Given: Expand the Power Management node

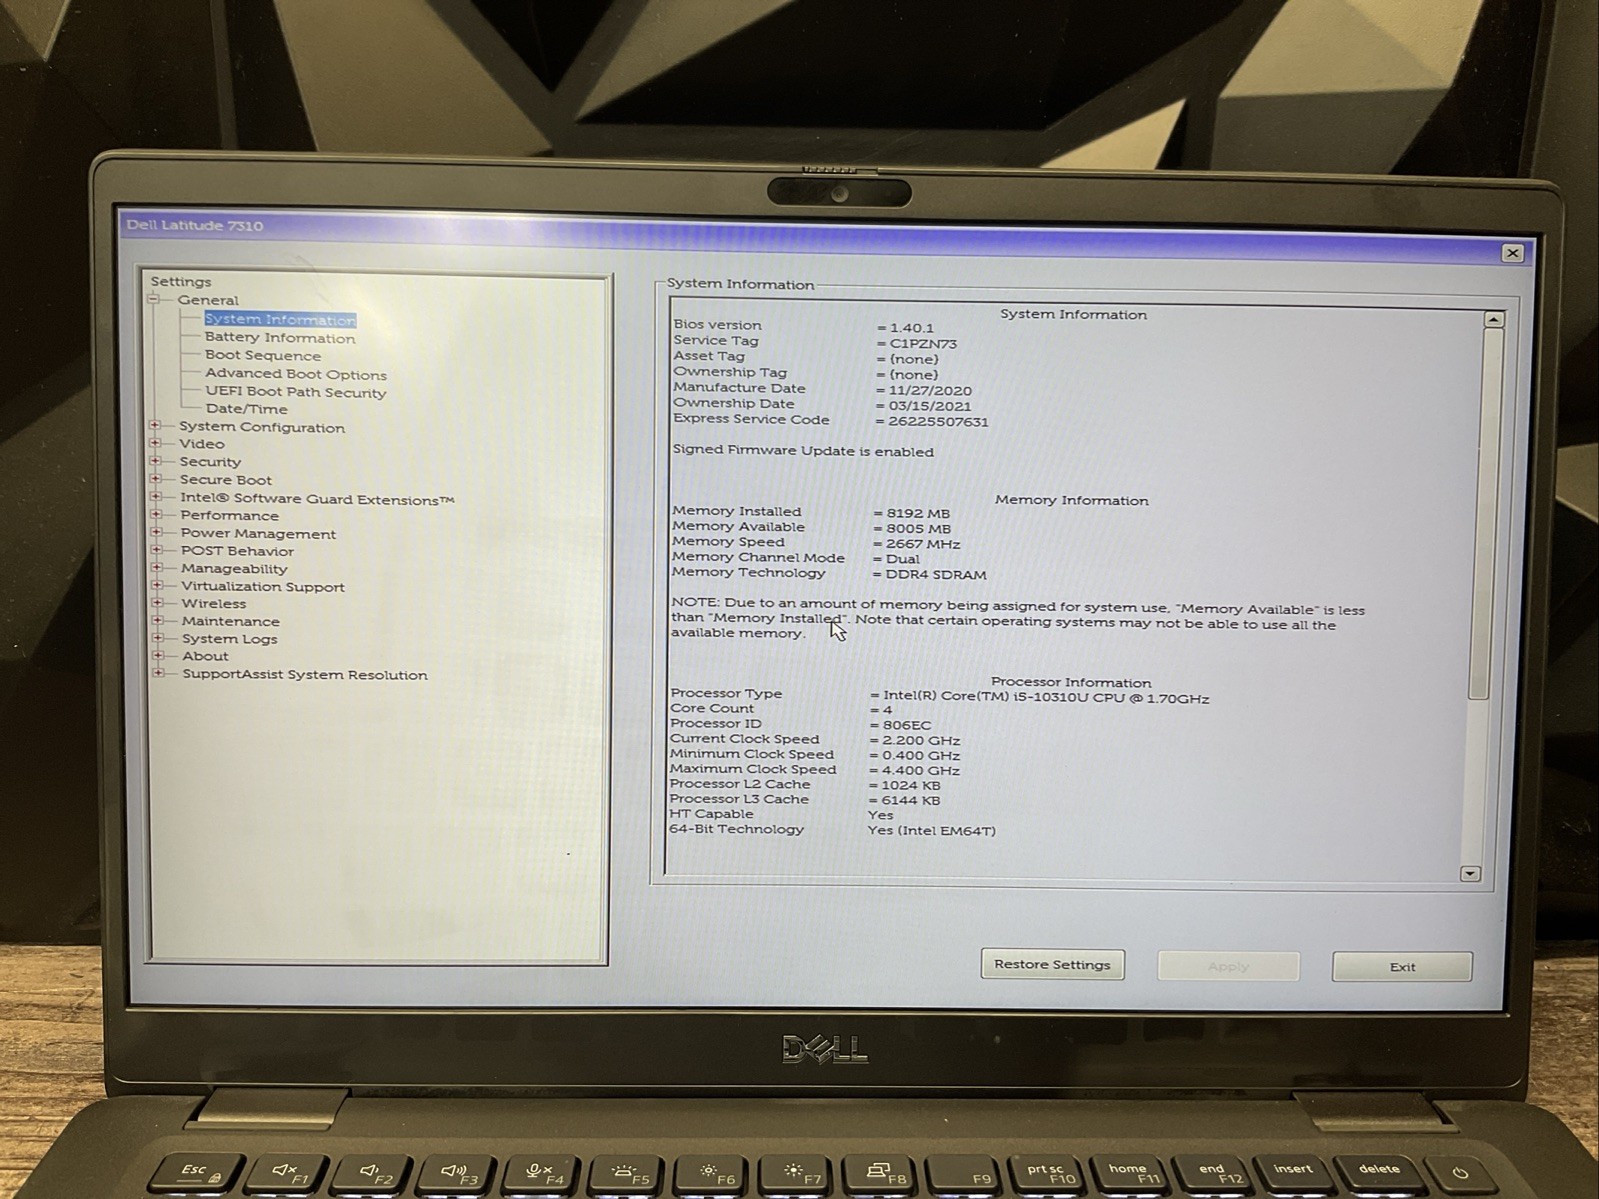Looking at the screenshot, I should (x=156, y=532).
